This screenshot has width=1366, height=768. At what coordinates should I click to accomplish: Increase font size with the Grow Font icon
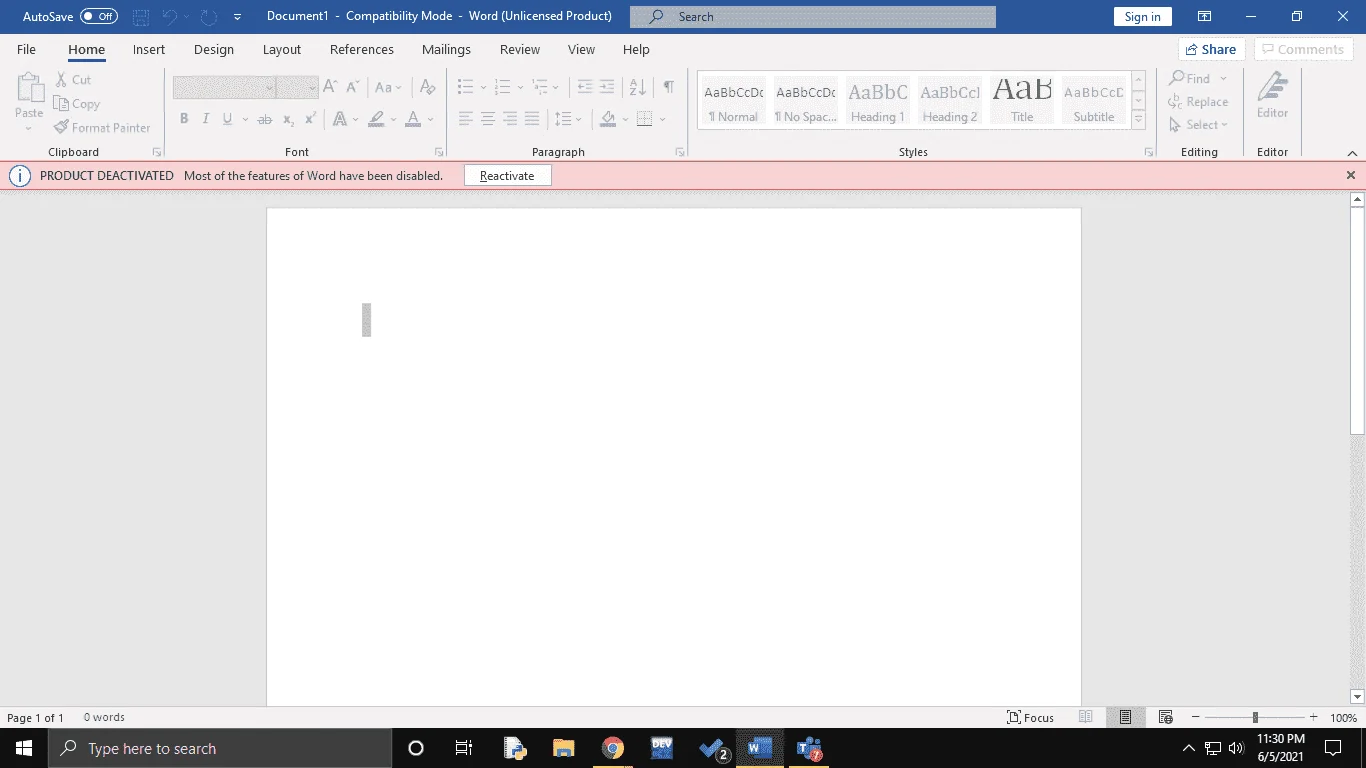click(329, 88)
